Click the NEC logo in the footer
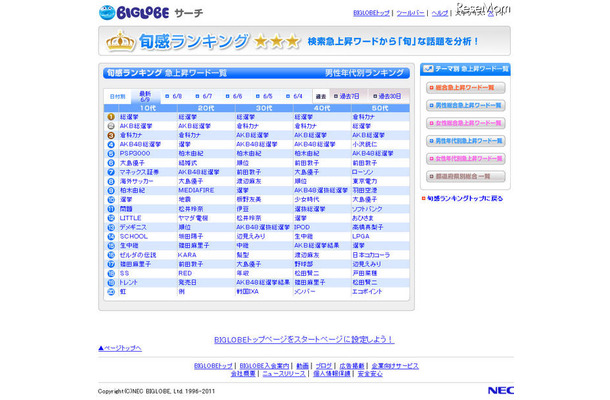This screenshot has width=610, height=400. (x=501, y=390)
